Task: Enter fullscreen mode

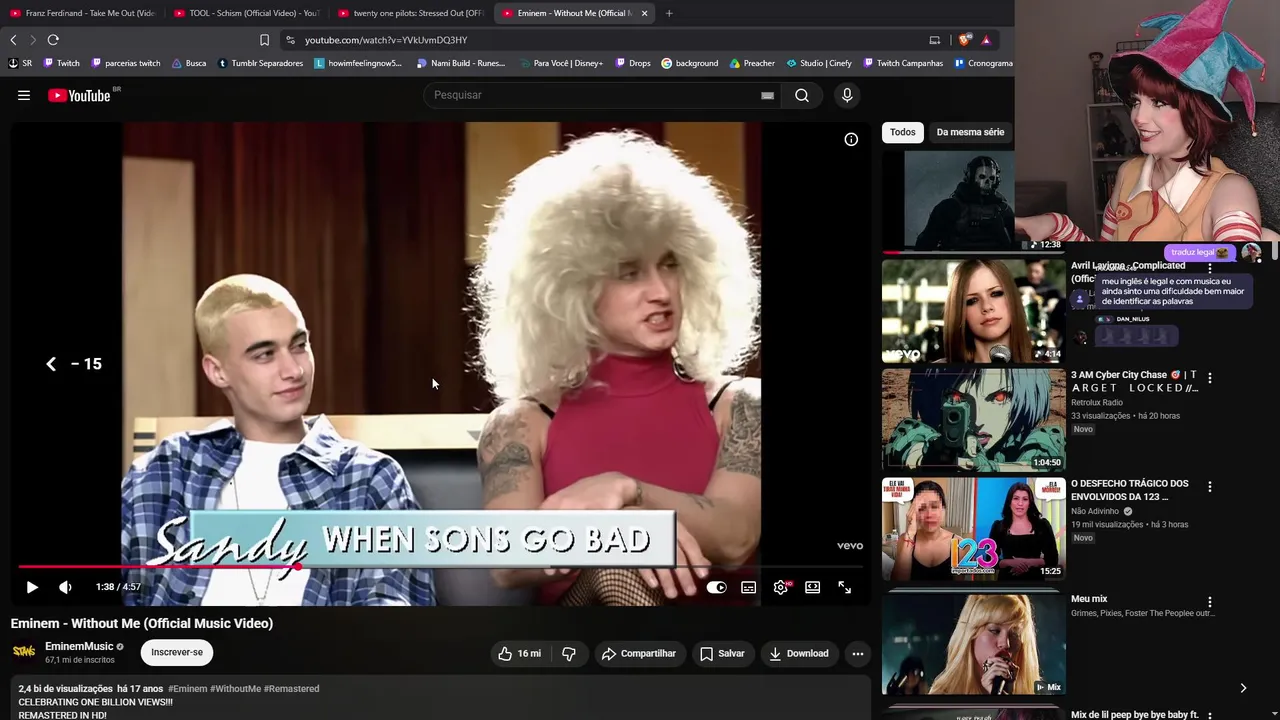Action: point(844,587)
